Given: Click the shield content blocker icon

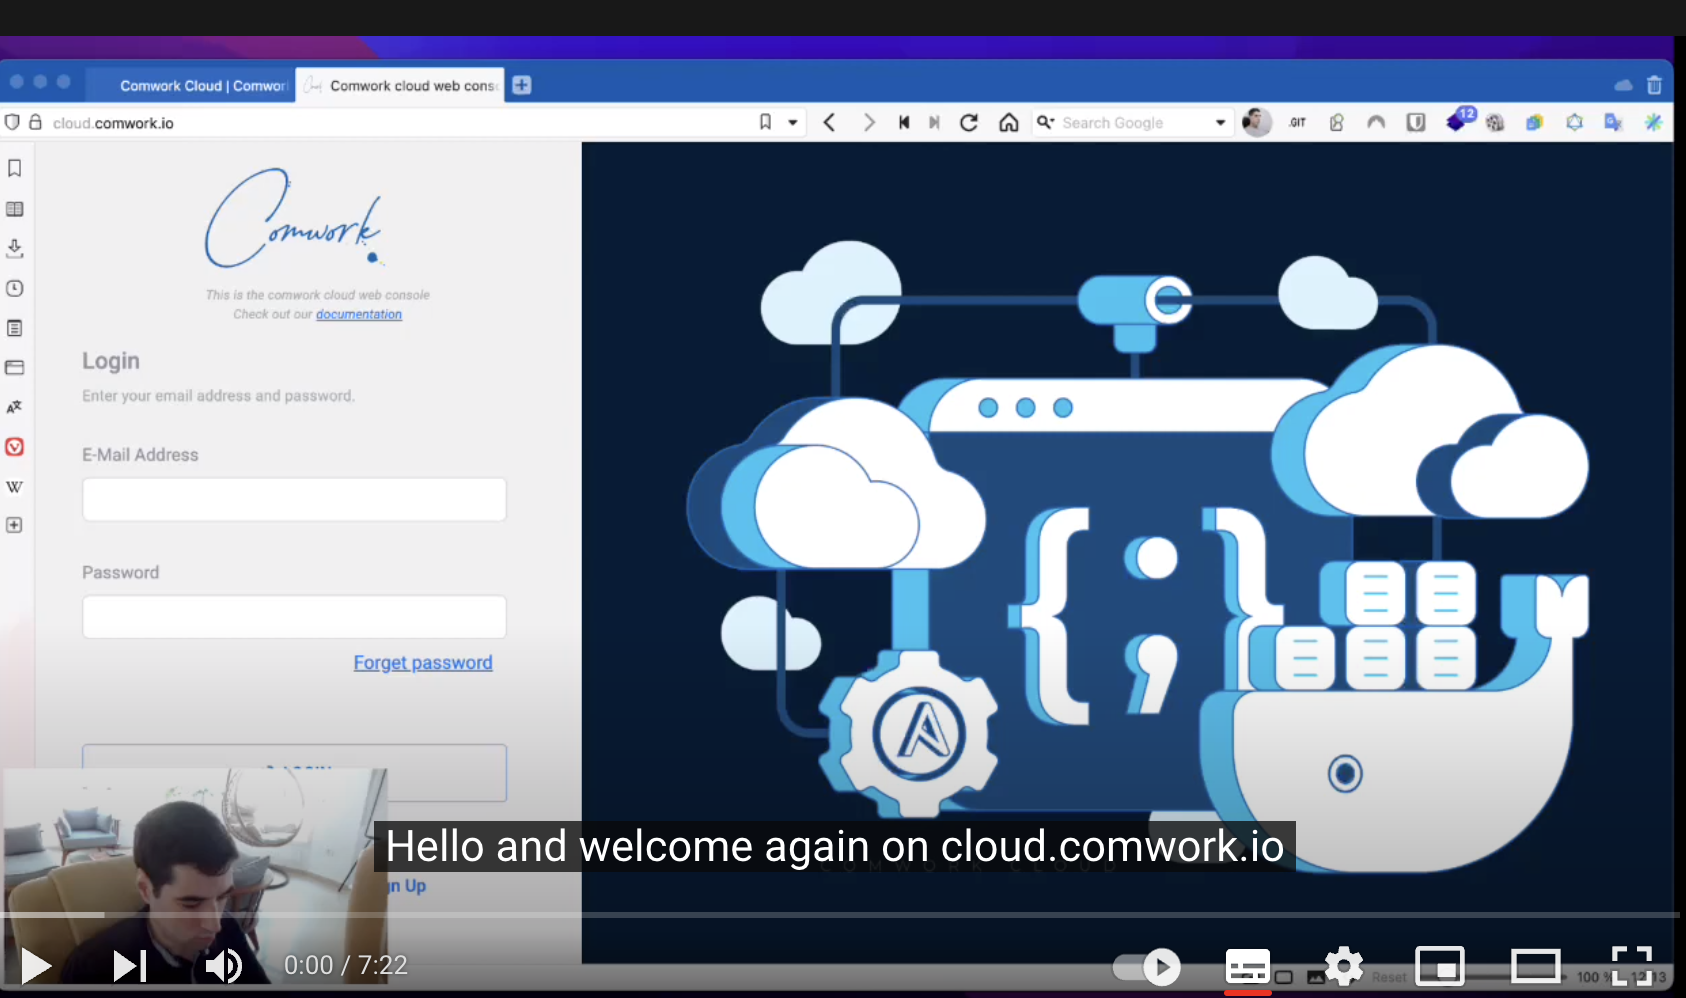Looking at the screenshot, I should click(x=12, y=122).
